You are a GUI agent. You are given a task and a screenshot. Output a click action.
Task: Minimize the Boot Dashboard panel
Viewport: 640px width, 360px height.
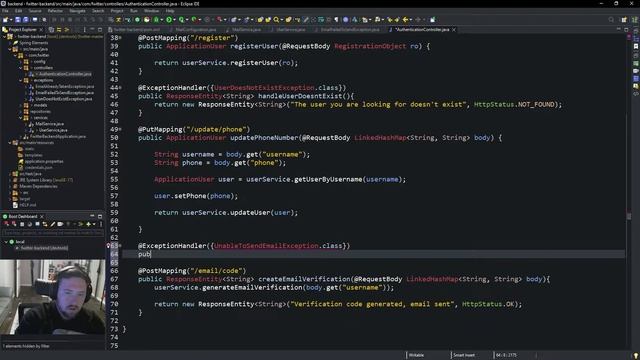click(x=93, y=216)
